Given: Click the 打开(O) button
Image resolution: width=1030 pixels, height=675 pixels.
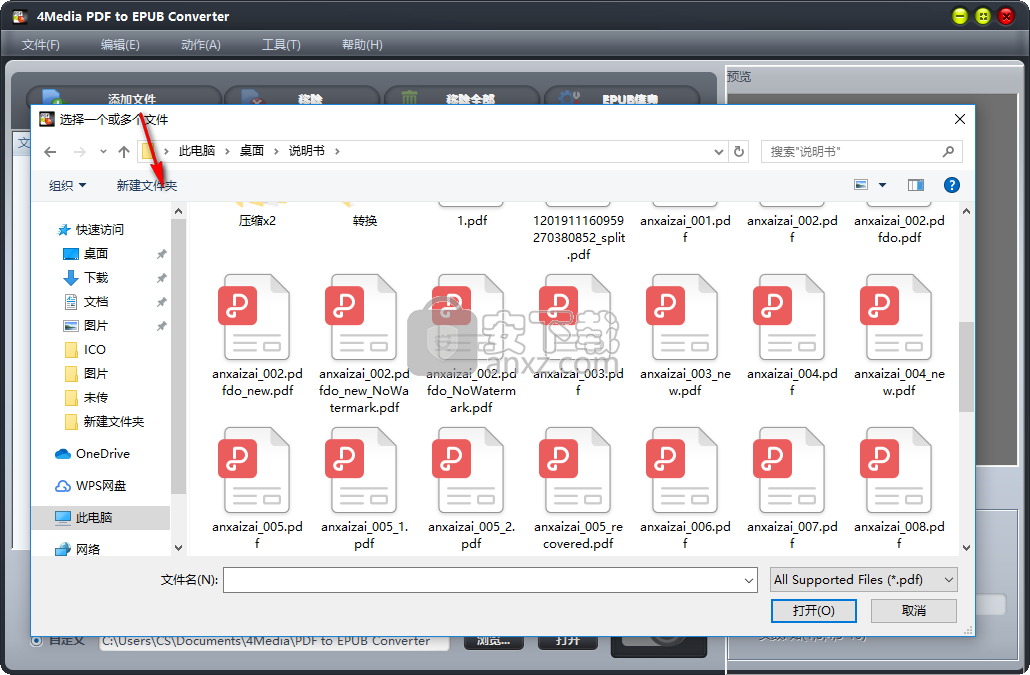Looking at the screenshot, I should point(813,611).
